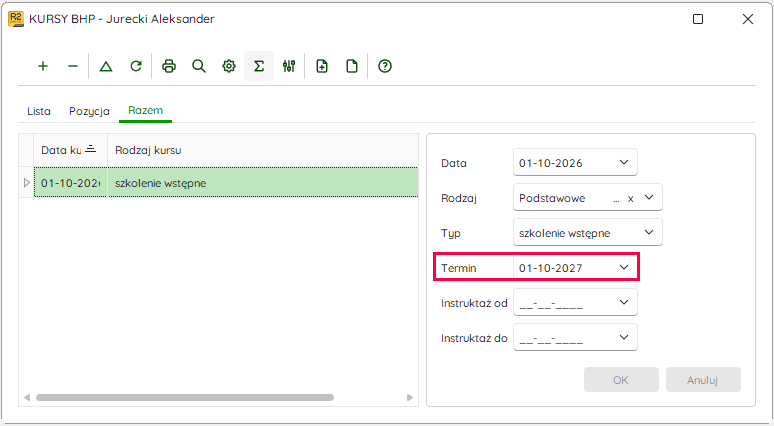
Task: Open the Instruktaż do date dropdown
Action: pos(624,338)
